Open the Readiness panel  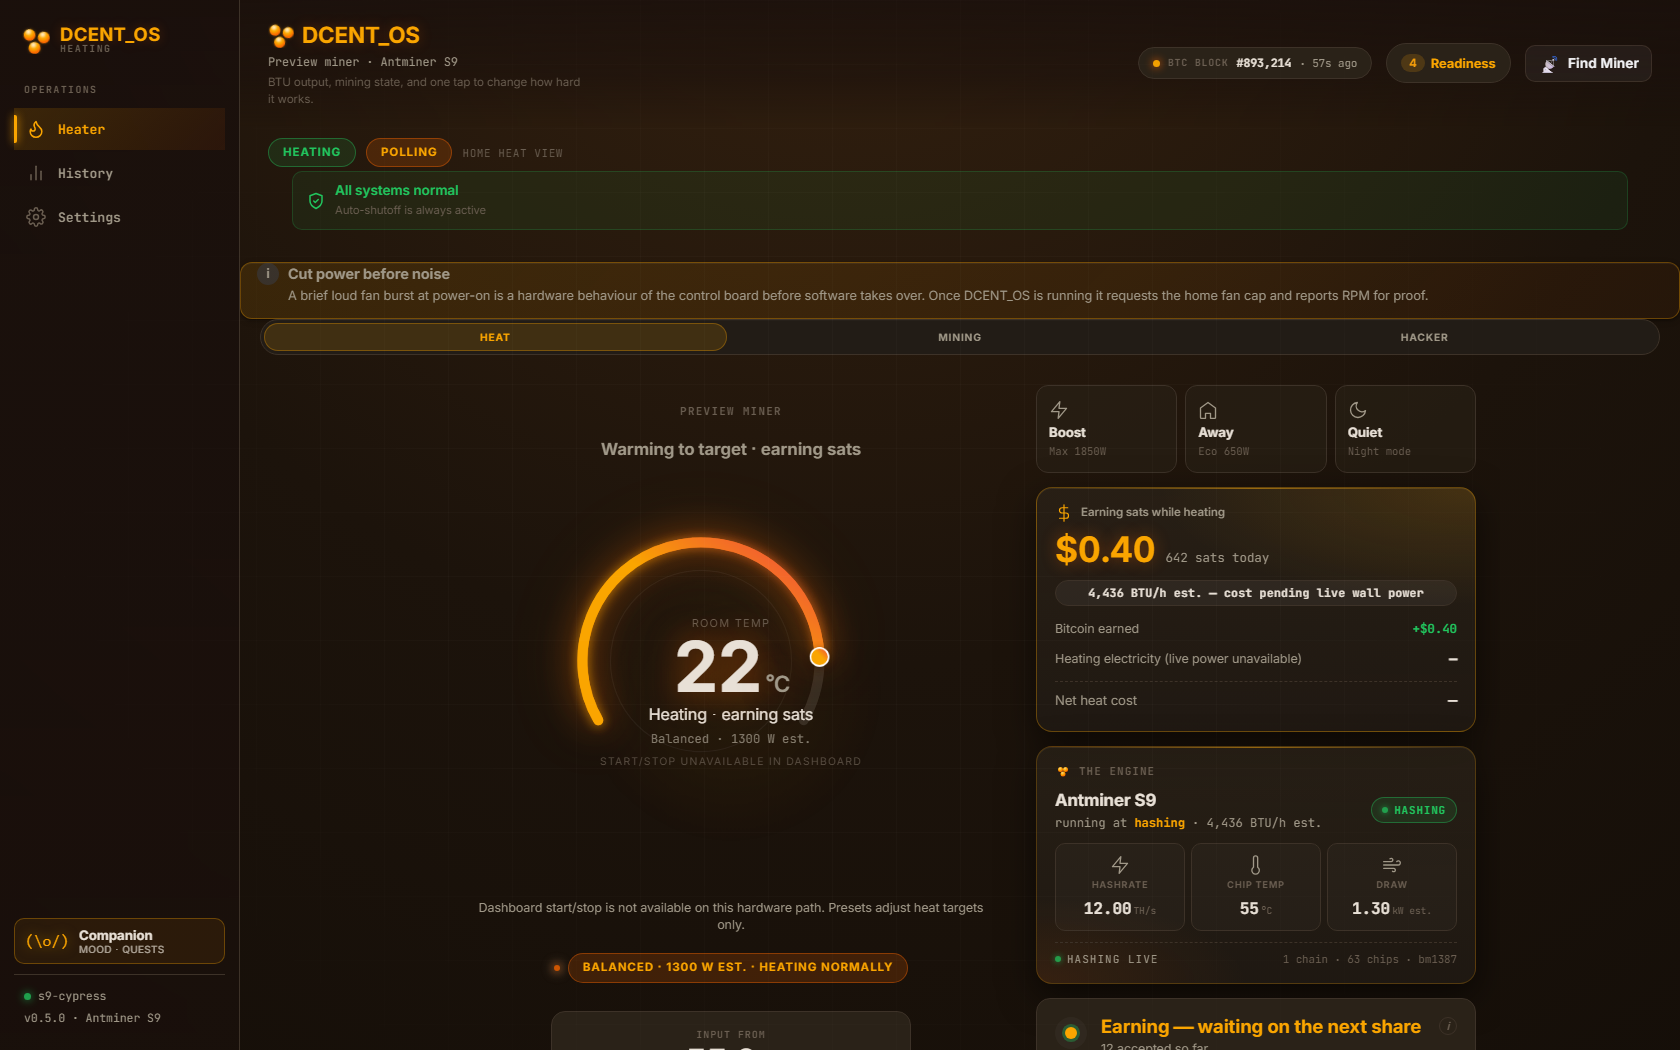click(x=1448, y=63)
